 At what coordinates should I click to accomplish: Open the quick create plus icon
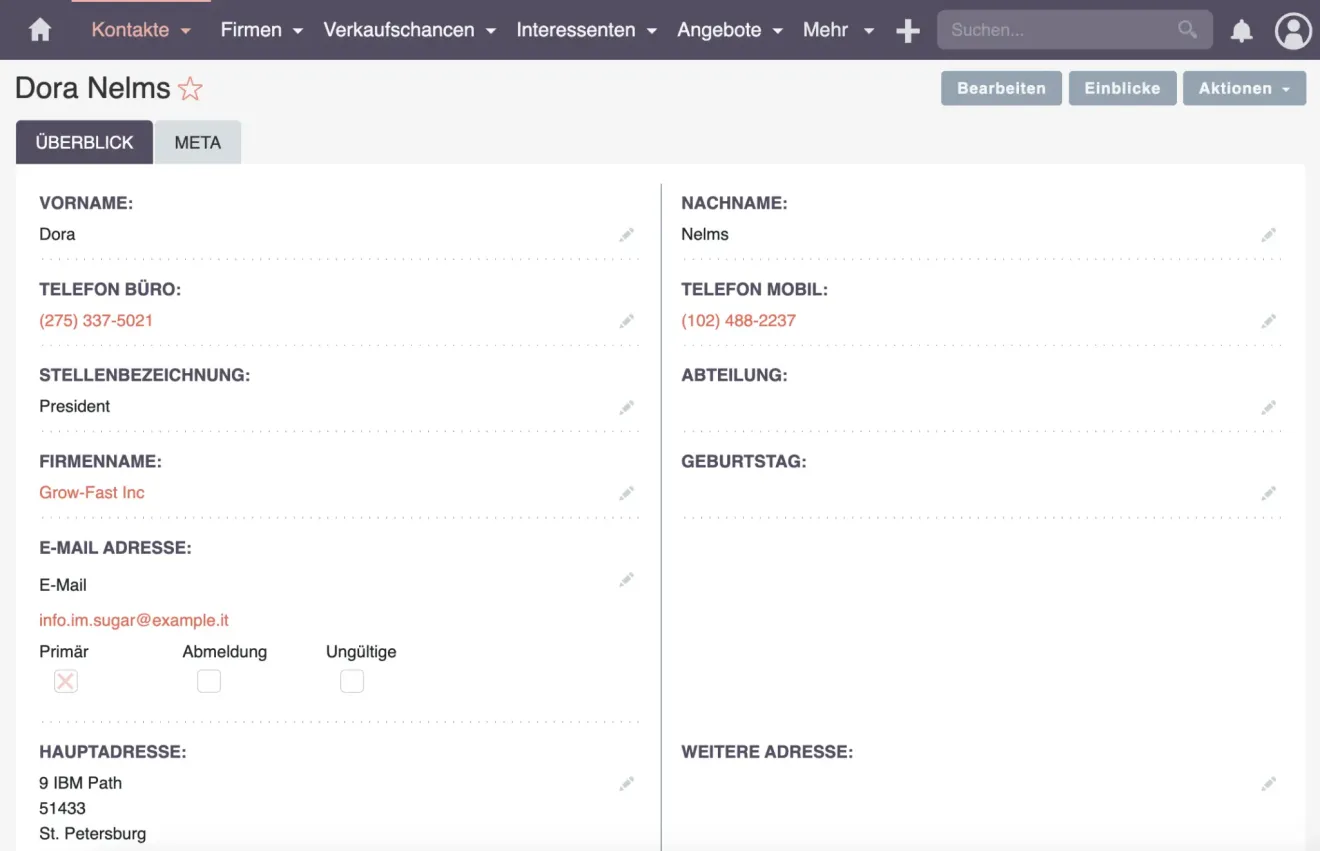click(907, 30)
